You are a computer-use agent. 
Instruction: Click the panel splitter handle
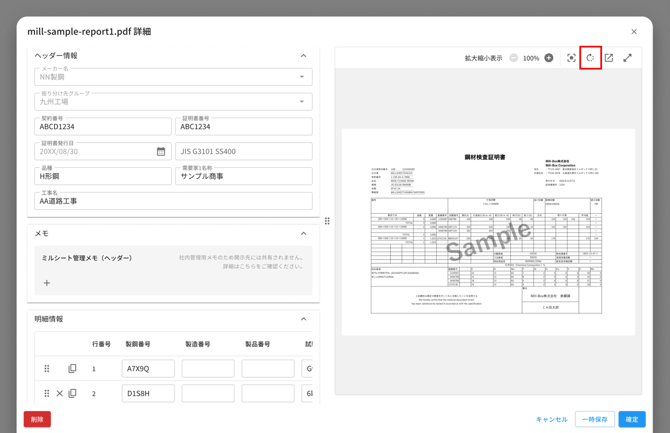327,221
